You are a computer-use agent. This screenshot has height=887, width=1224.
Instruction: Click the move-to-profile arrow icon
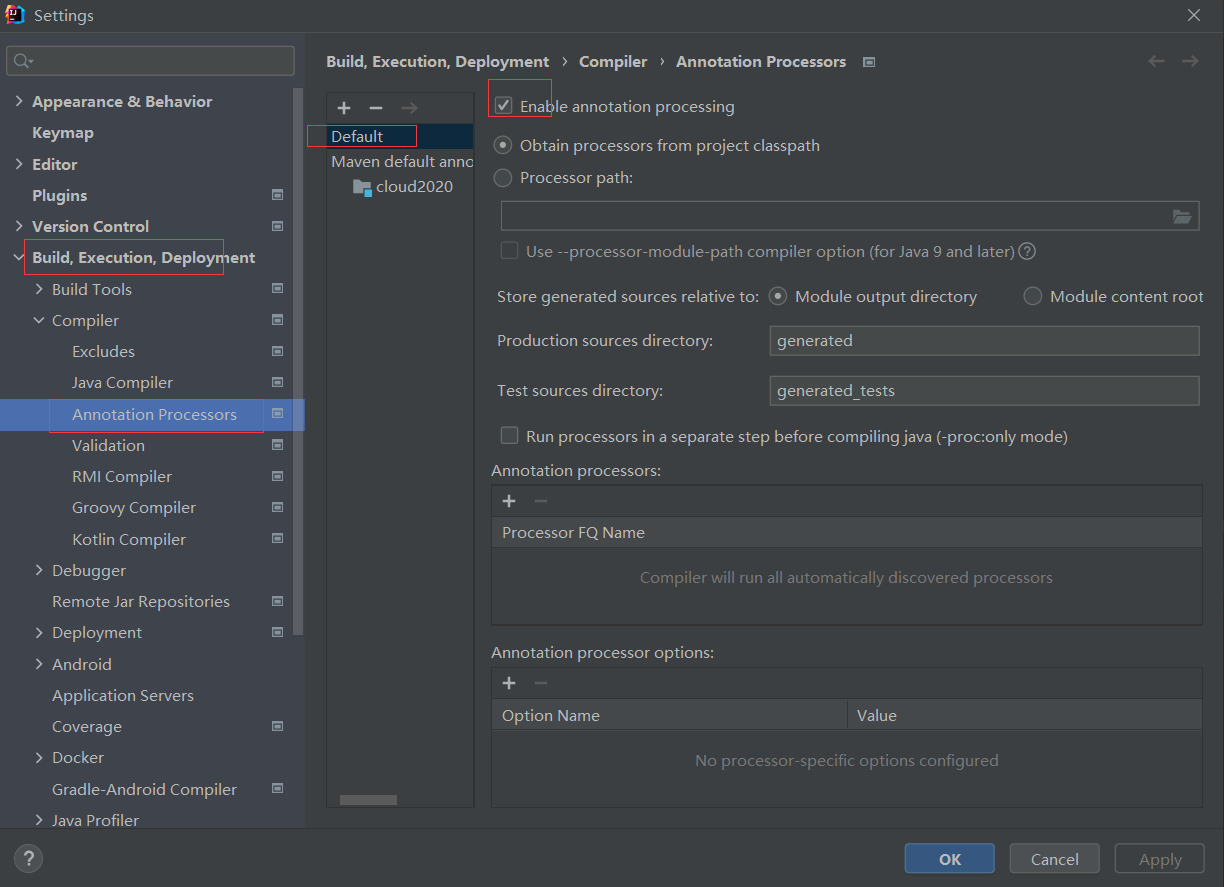click(409, 108)
